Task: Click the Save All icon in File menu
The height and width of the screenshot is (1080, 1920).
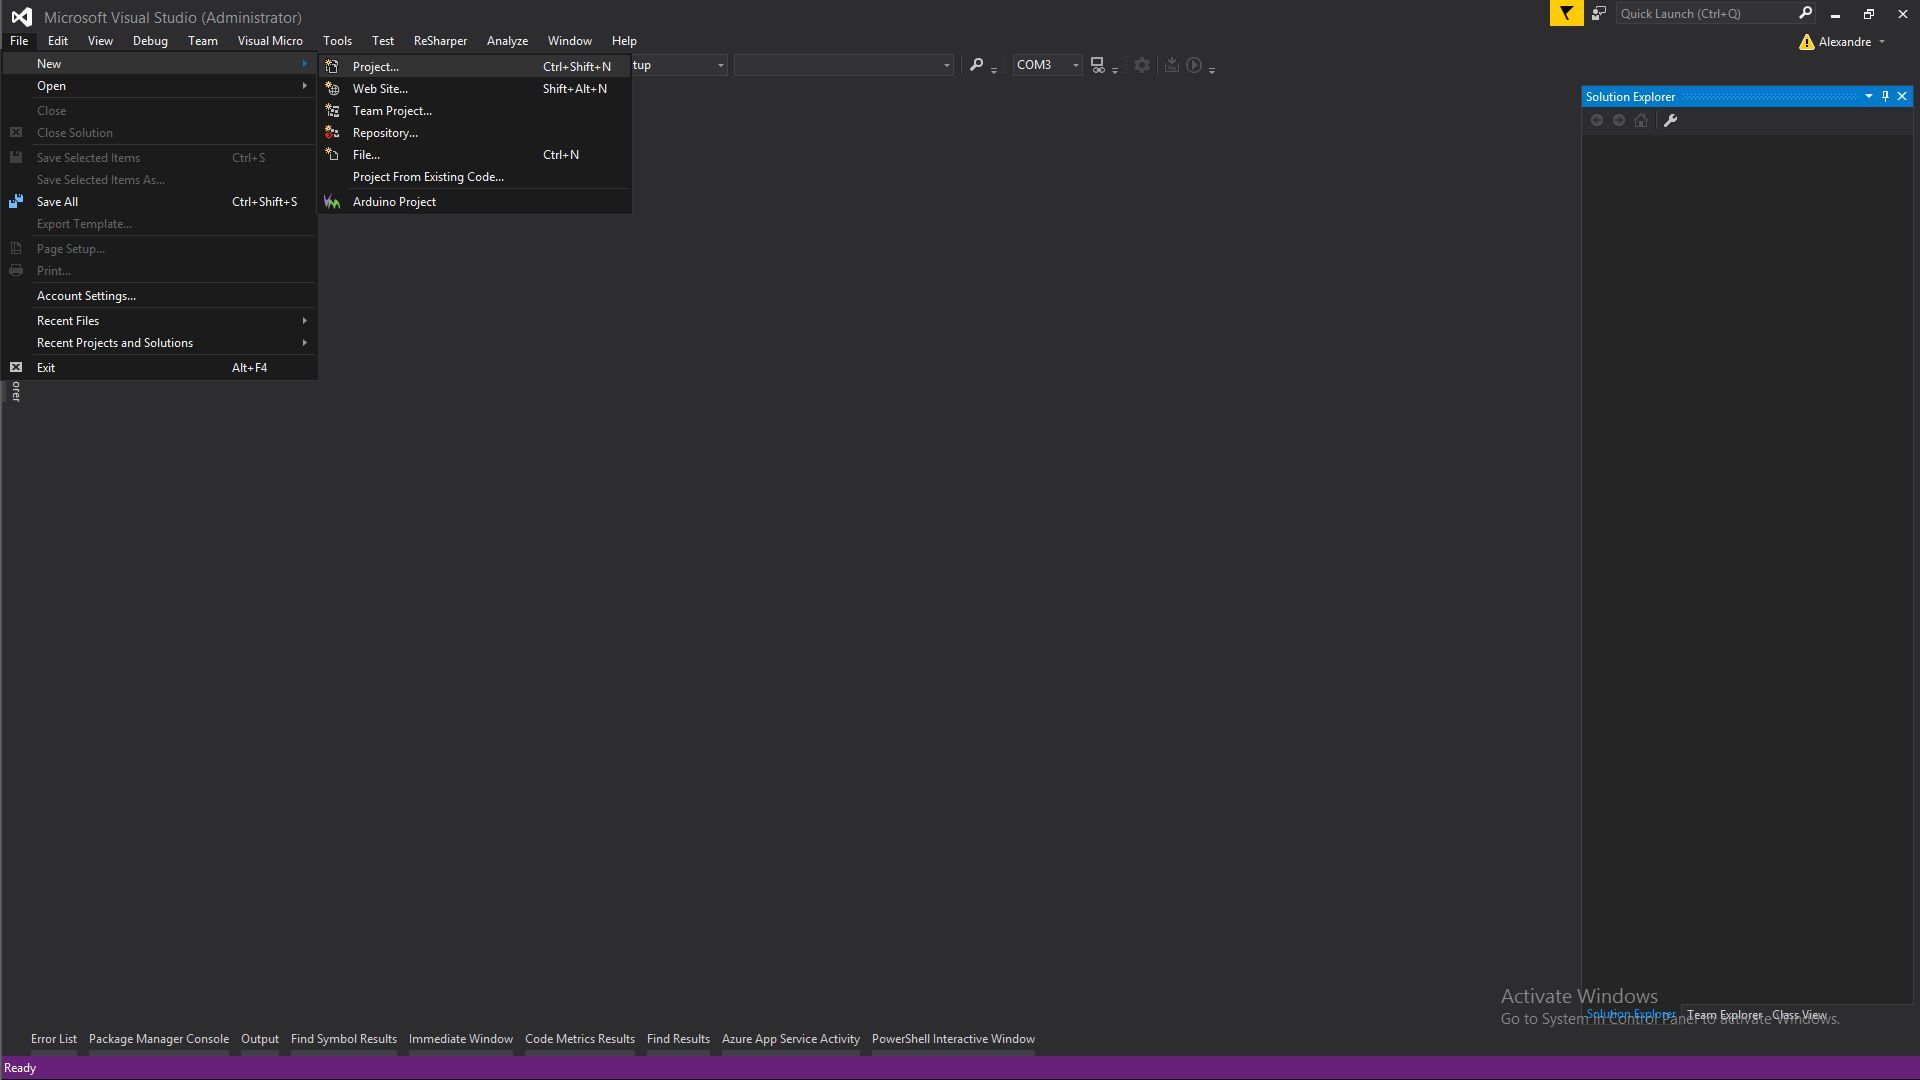Action: coord(16,201)
